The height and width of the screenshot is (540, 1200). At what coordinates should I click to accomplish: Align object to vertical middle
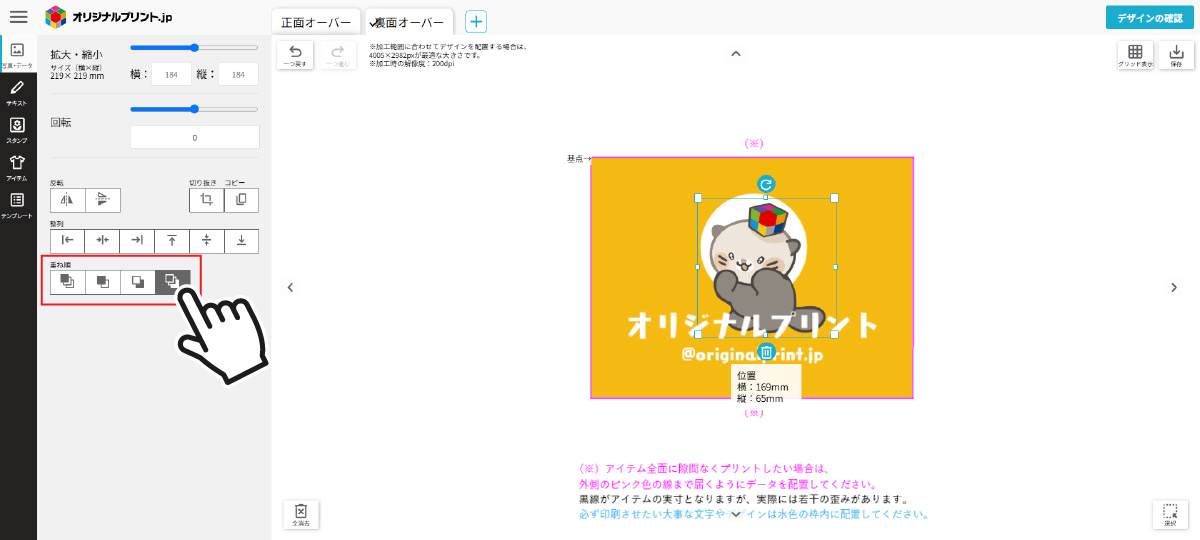[206, 240]
